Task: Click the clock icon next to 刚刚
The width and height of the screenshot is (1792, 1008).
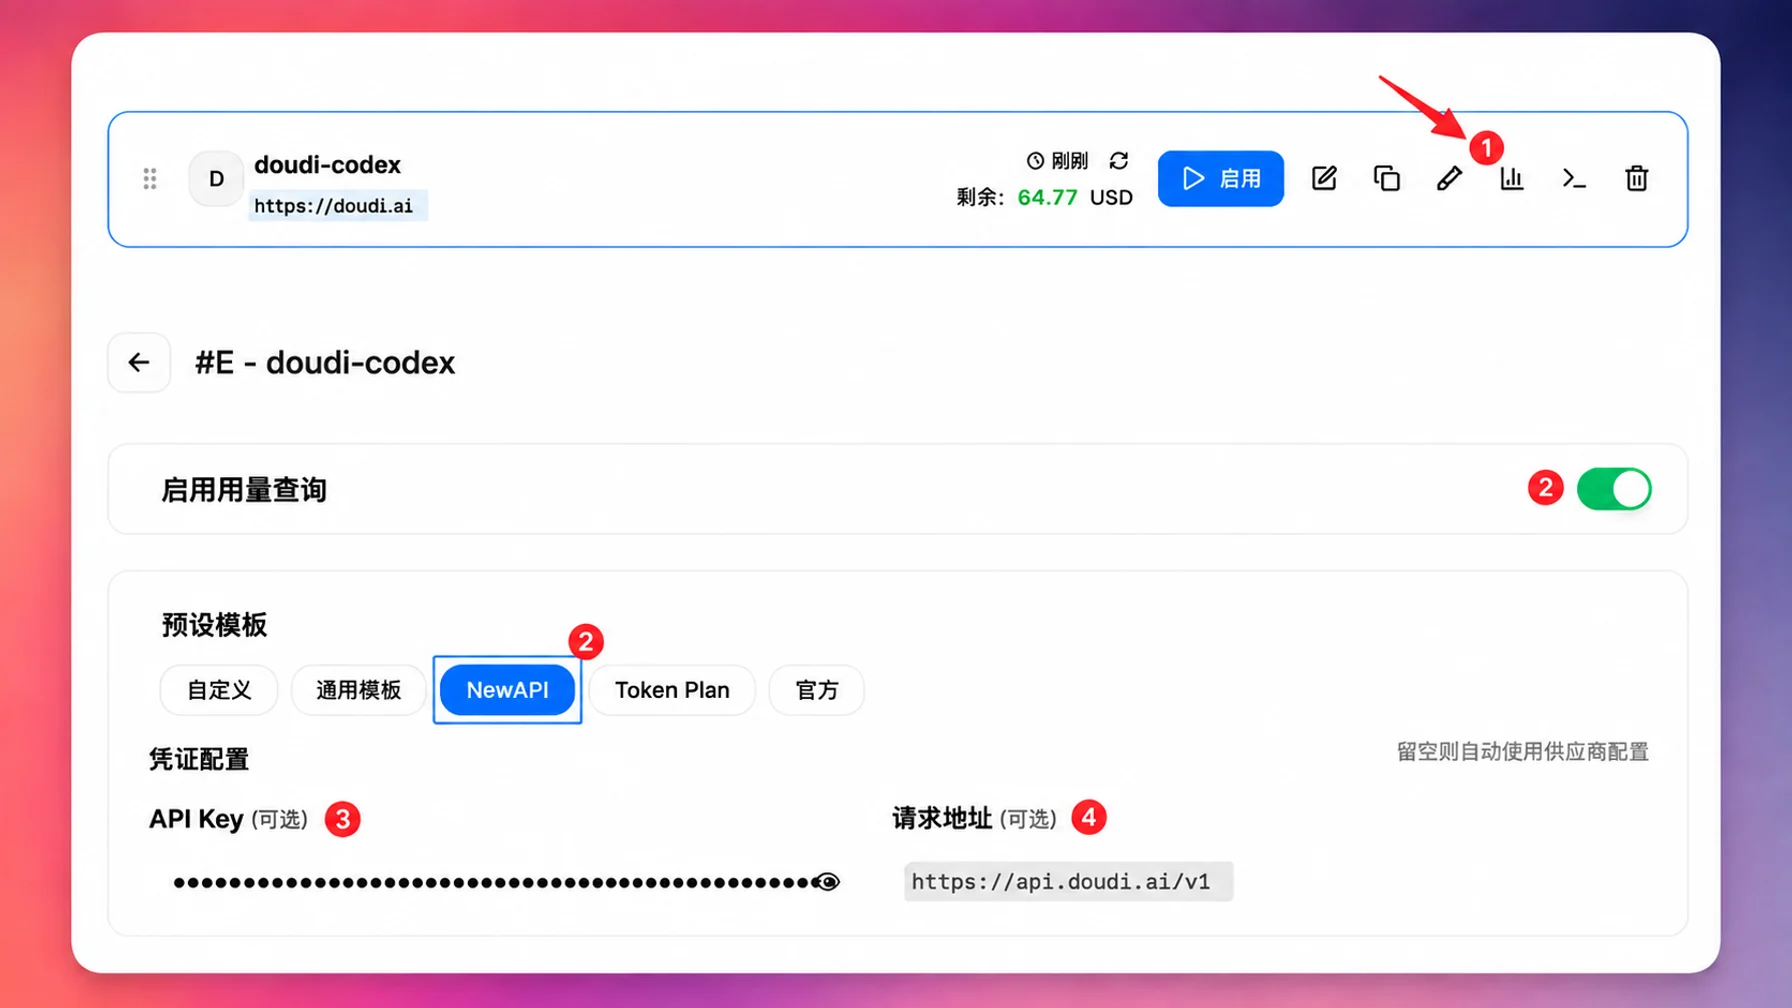Action: [1035, 161]
